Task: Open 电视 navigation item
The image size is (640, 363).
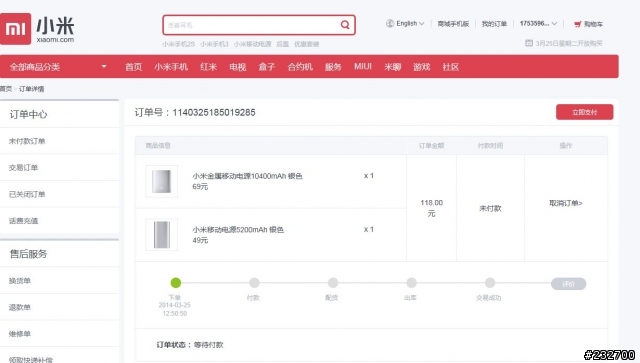Action: pyautogui.click(x=238, y=67)
